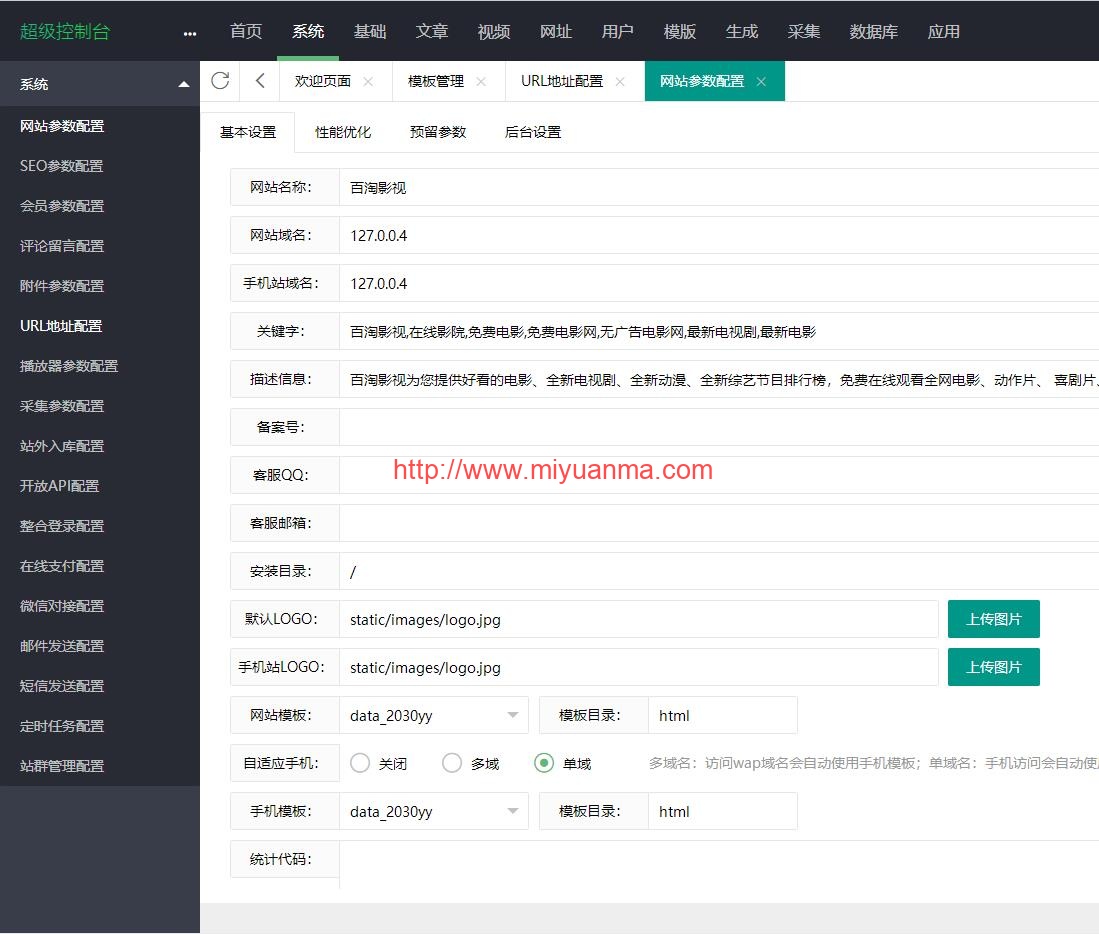Click the 网站域名 input field
This screenshot has width=1099, height=934.
point(719,235)
